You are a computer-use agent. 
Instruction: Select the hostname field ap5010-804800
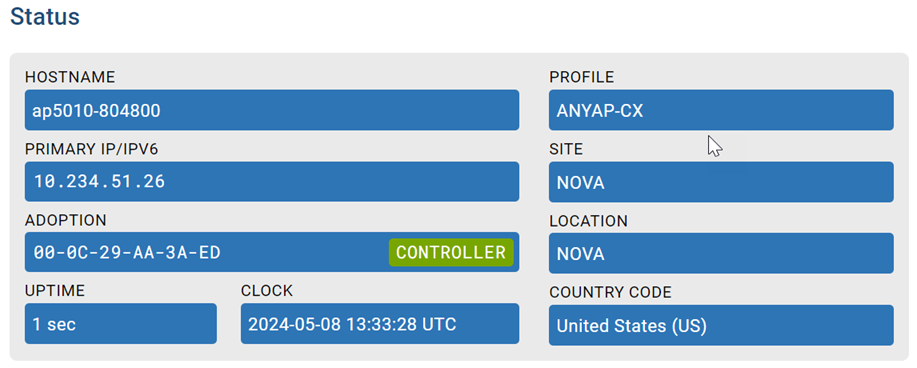coord(272,110)
